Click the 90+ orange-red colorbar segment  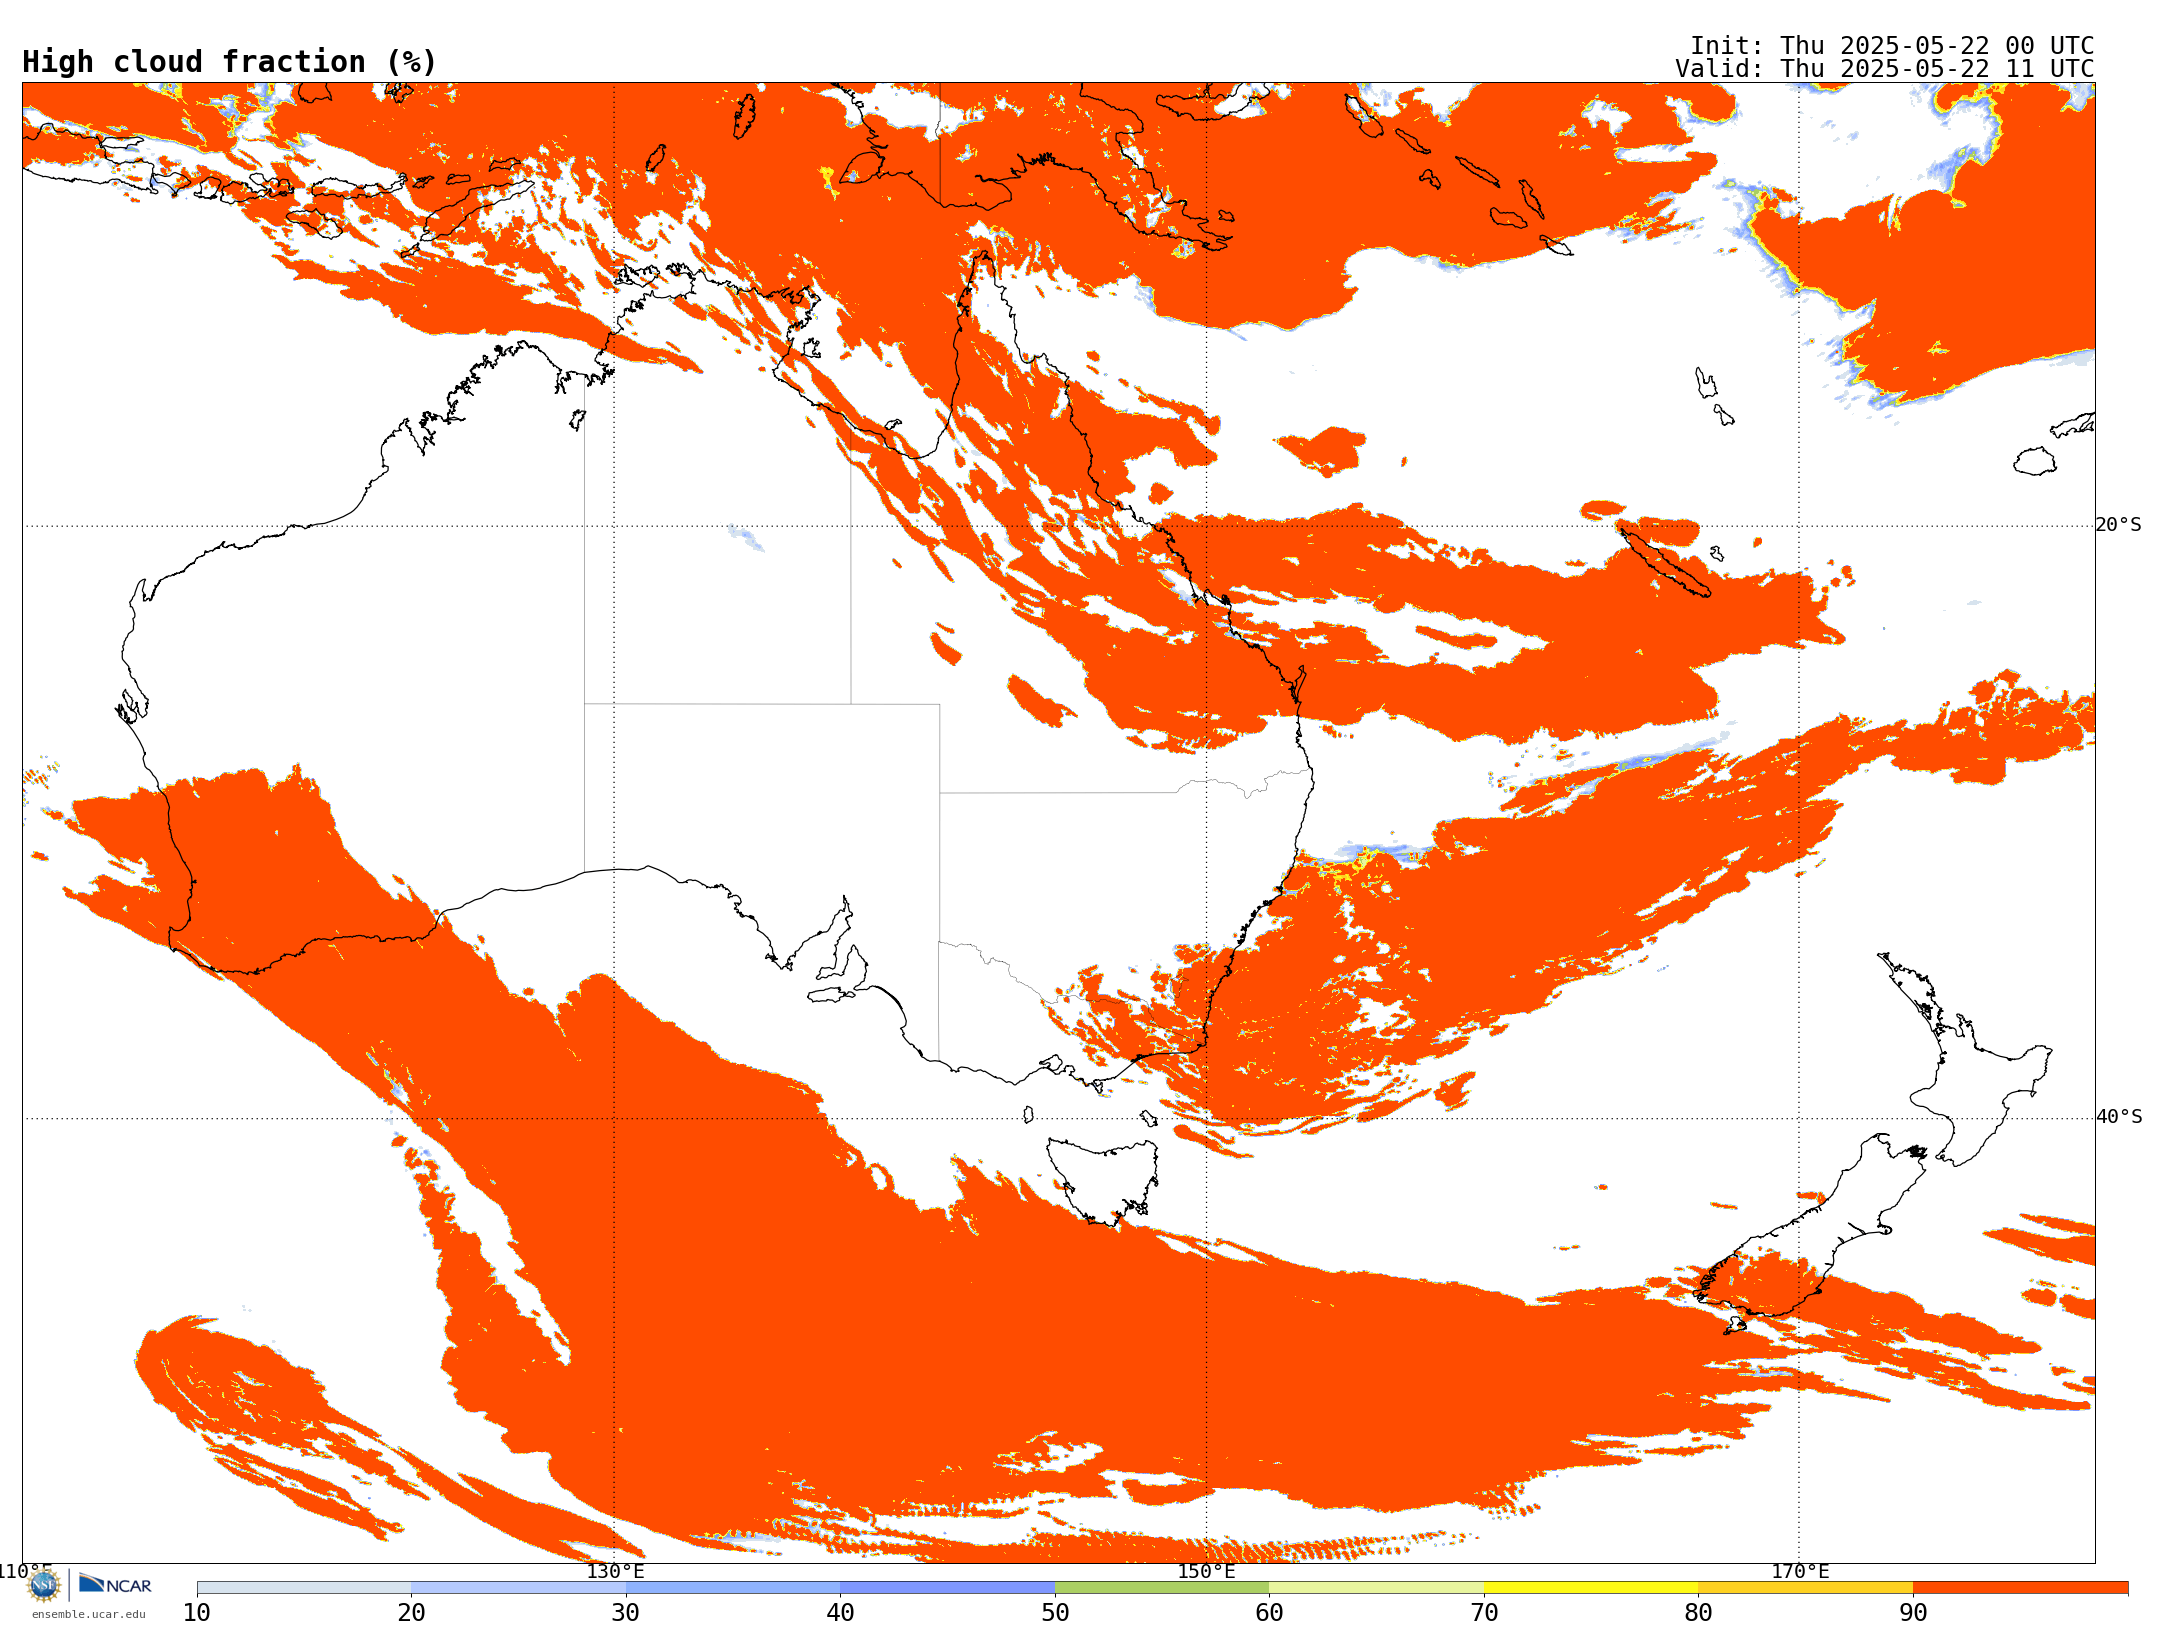pos(2020,1588)
